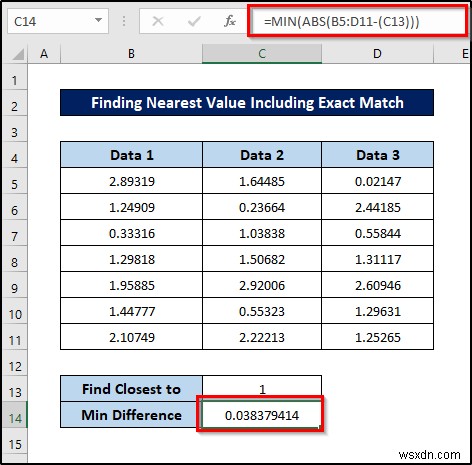The image size is (472, 465).
Task: Select cell containing 0.23664
Action: coord(262,207)
